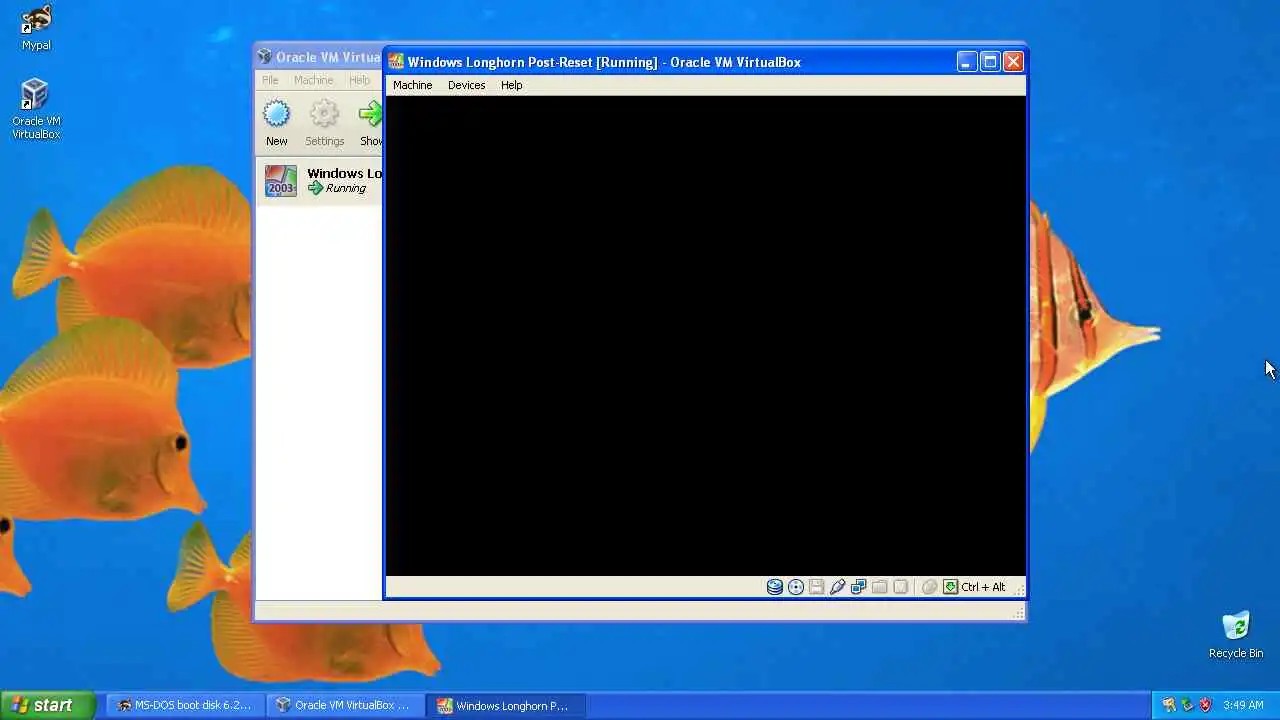This screenshot has width=1280, height=720.
Task: Click inside the black VM display area
Action: [x=705, y=335]
